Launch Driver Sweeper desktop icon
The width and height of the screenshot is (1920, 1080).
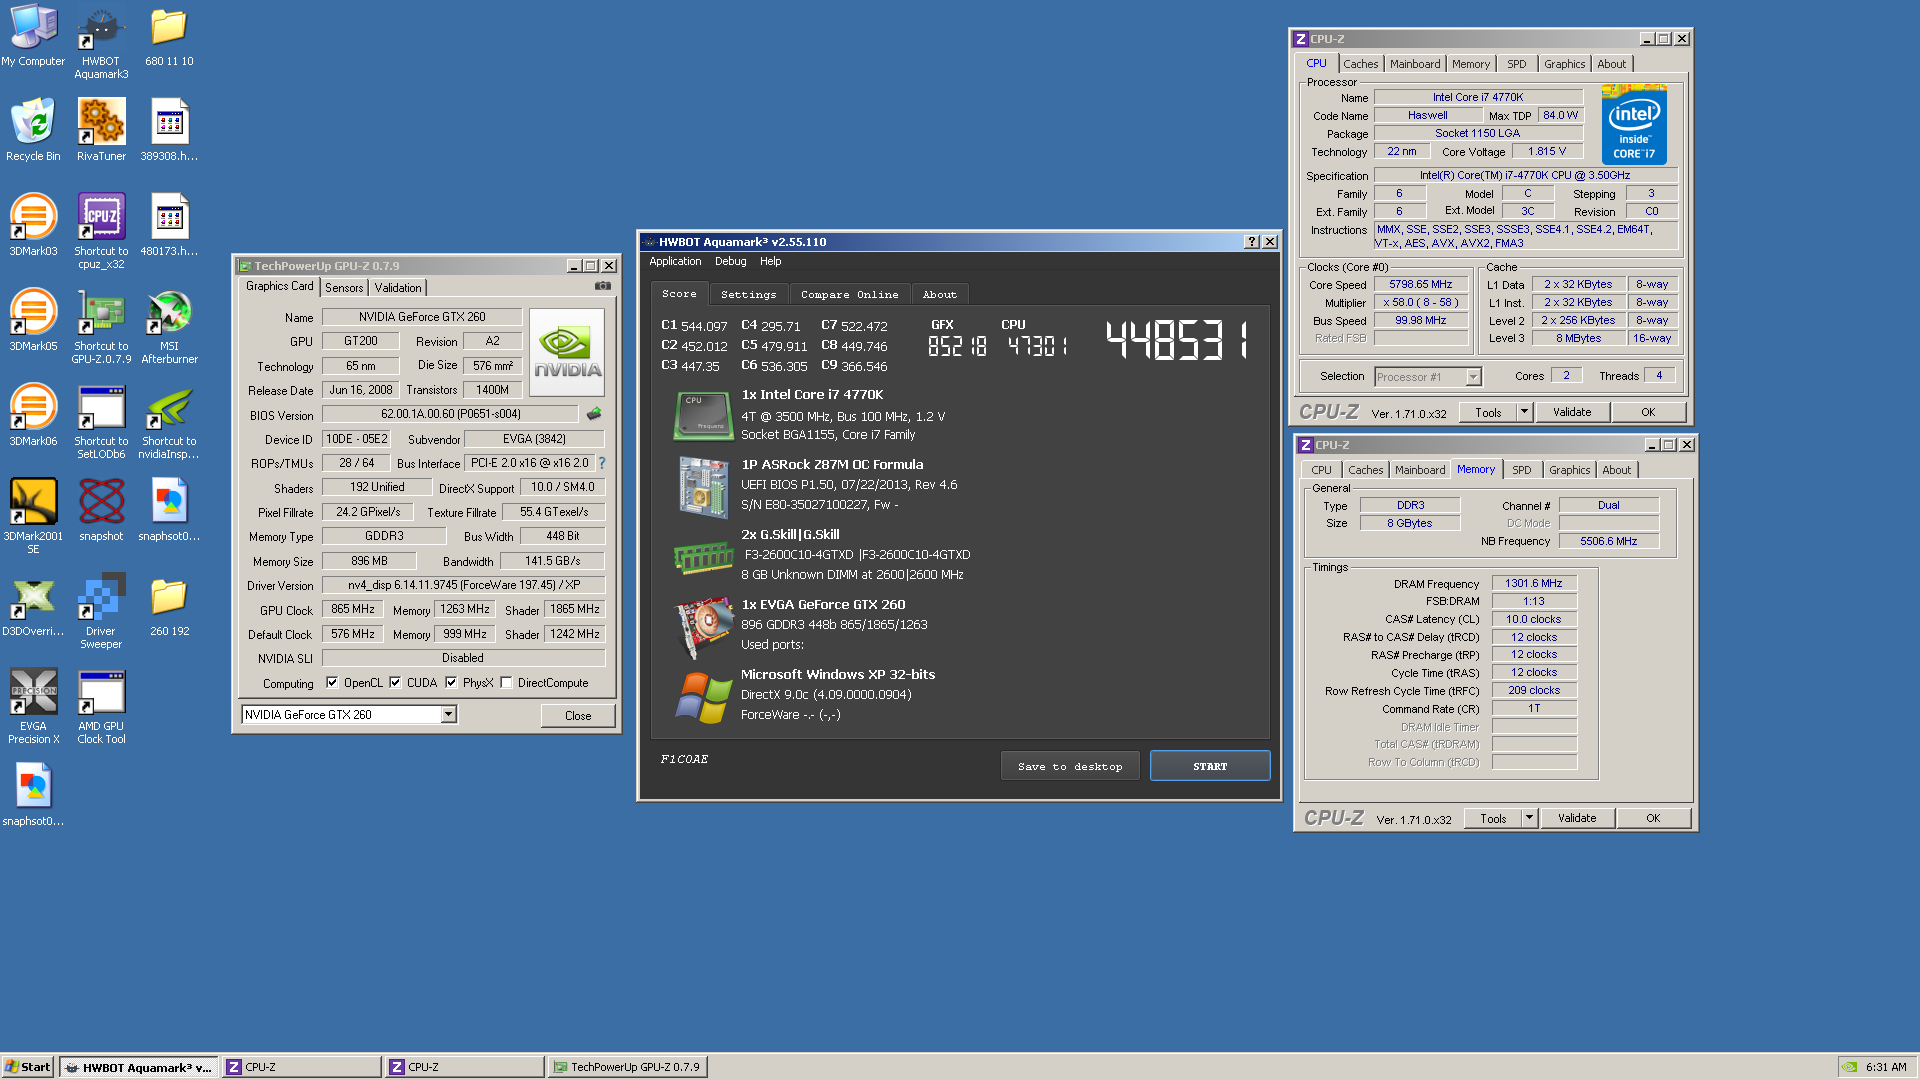101,611
